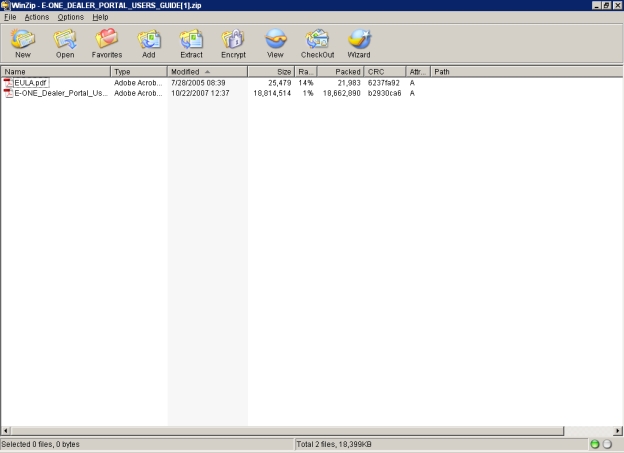Minimize the WinZip window
Viewport: 624px width, 453px height.
coord(597,5)
